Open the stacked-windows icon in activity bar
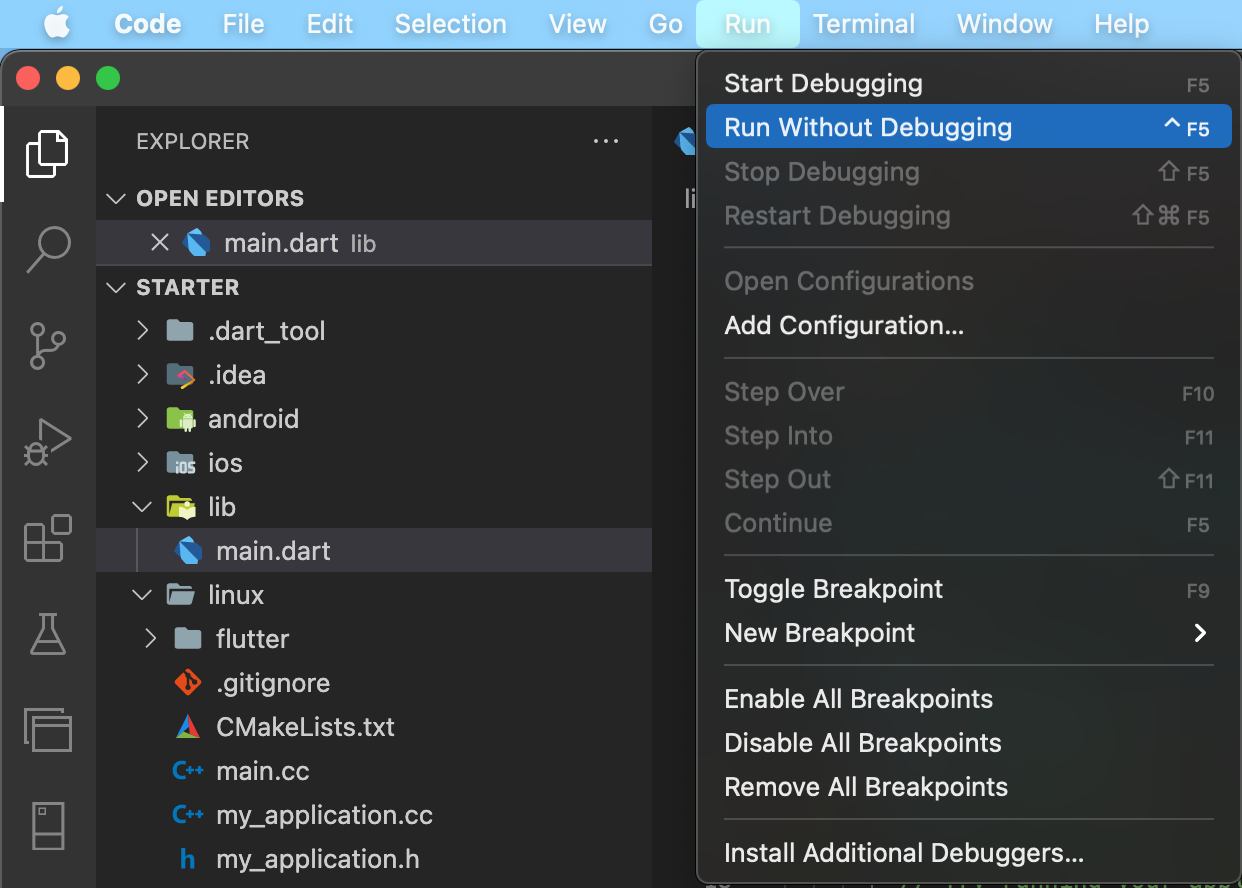The image size is (1242, 888). 47,729
